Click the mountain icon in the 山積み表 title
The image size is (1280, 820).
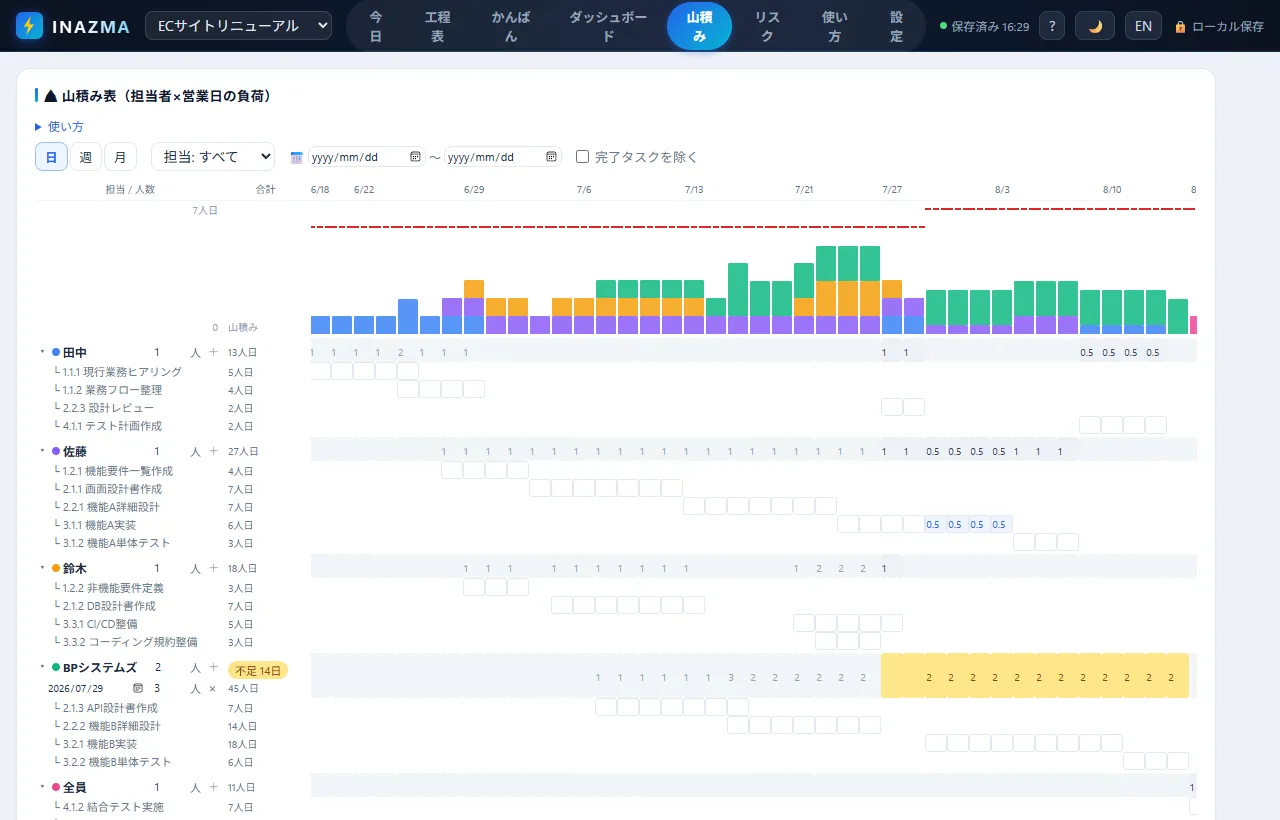(50, 97)
